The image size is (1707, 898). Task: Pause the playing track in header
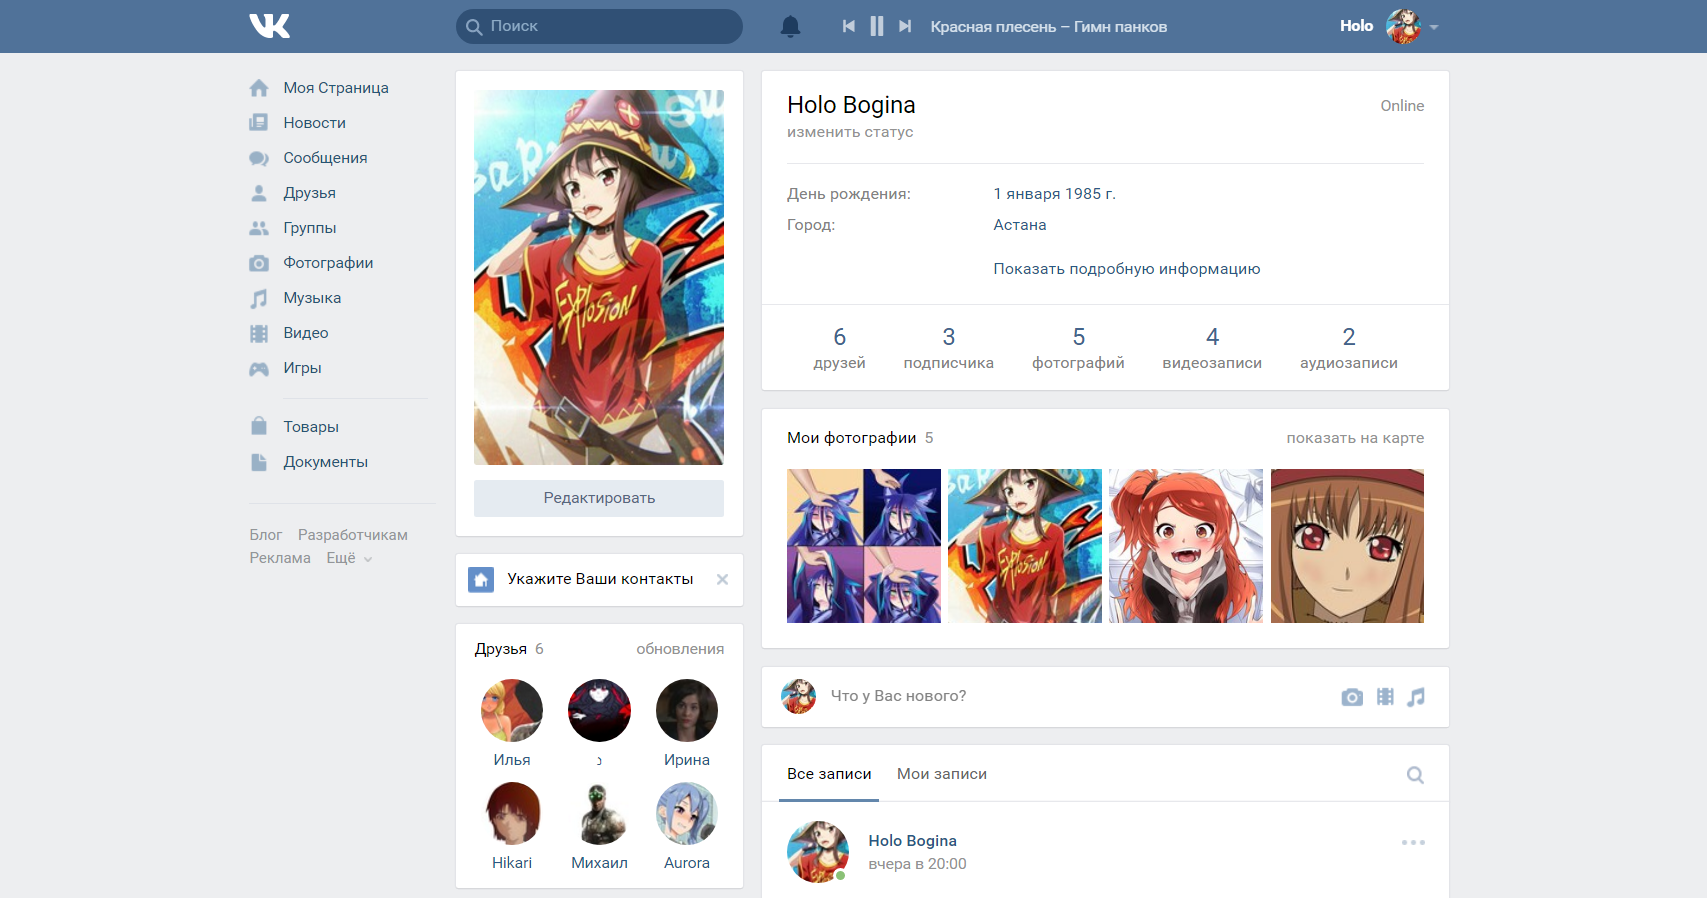point(877,26)
